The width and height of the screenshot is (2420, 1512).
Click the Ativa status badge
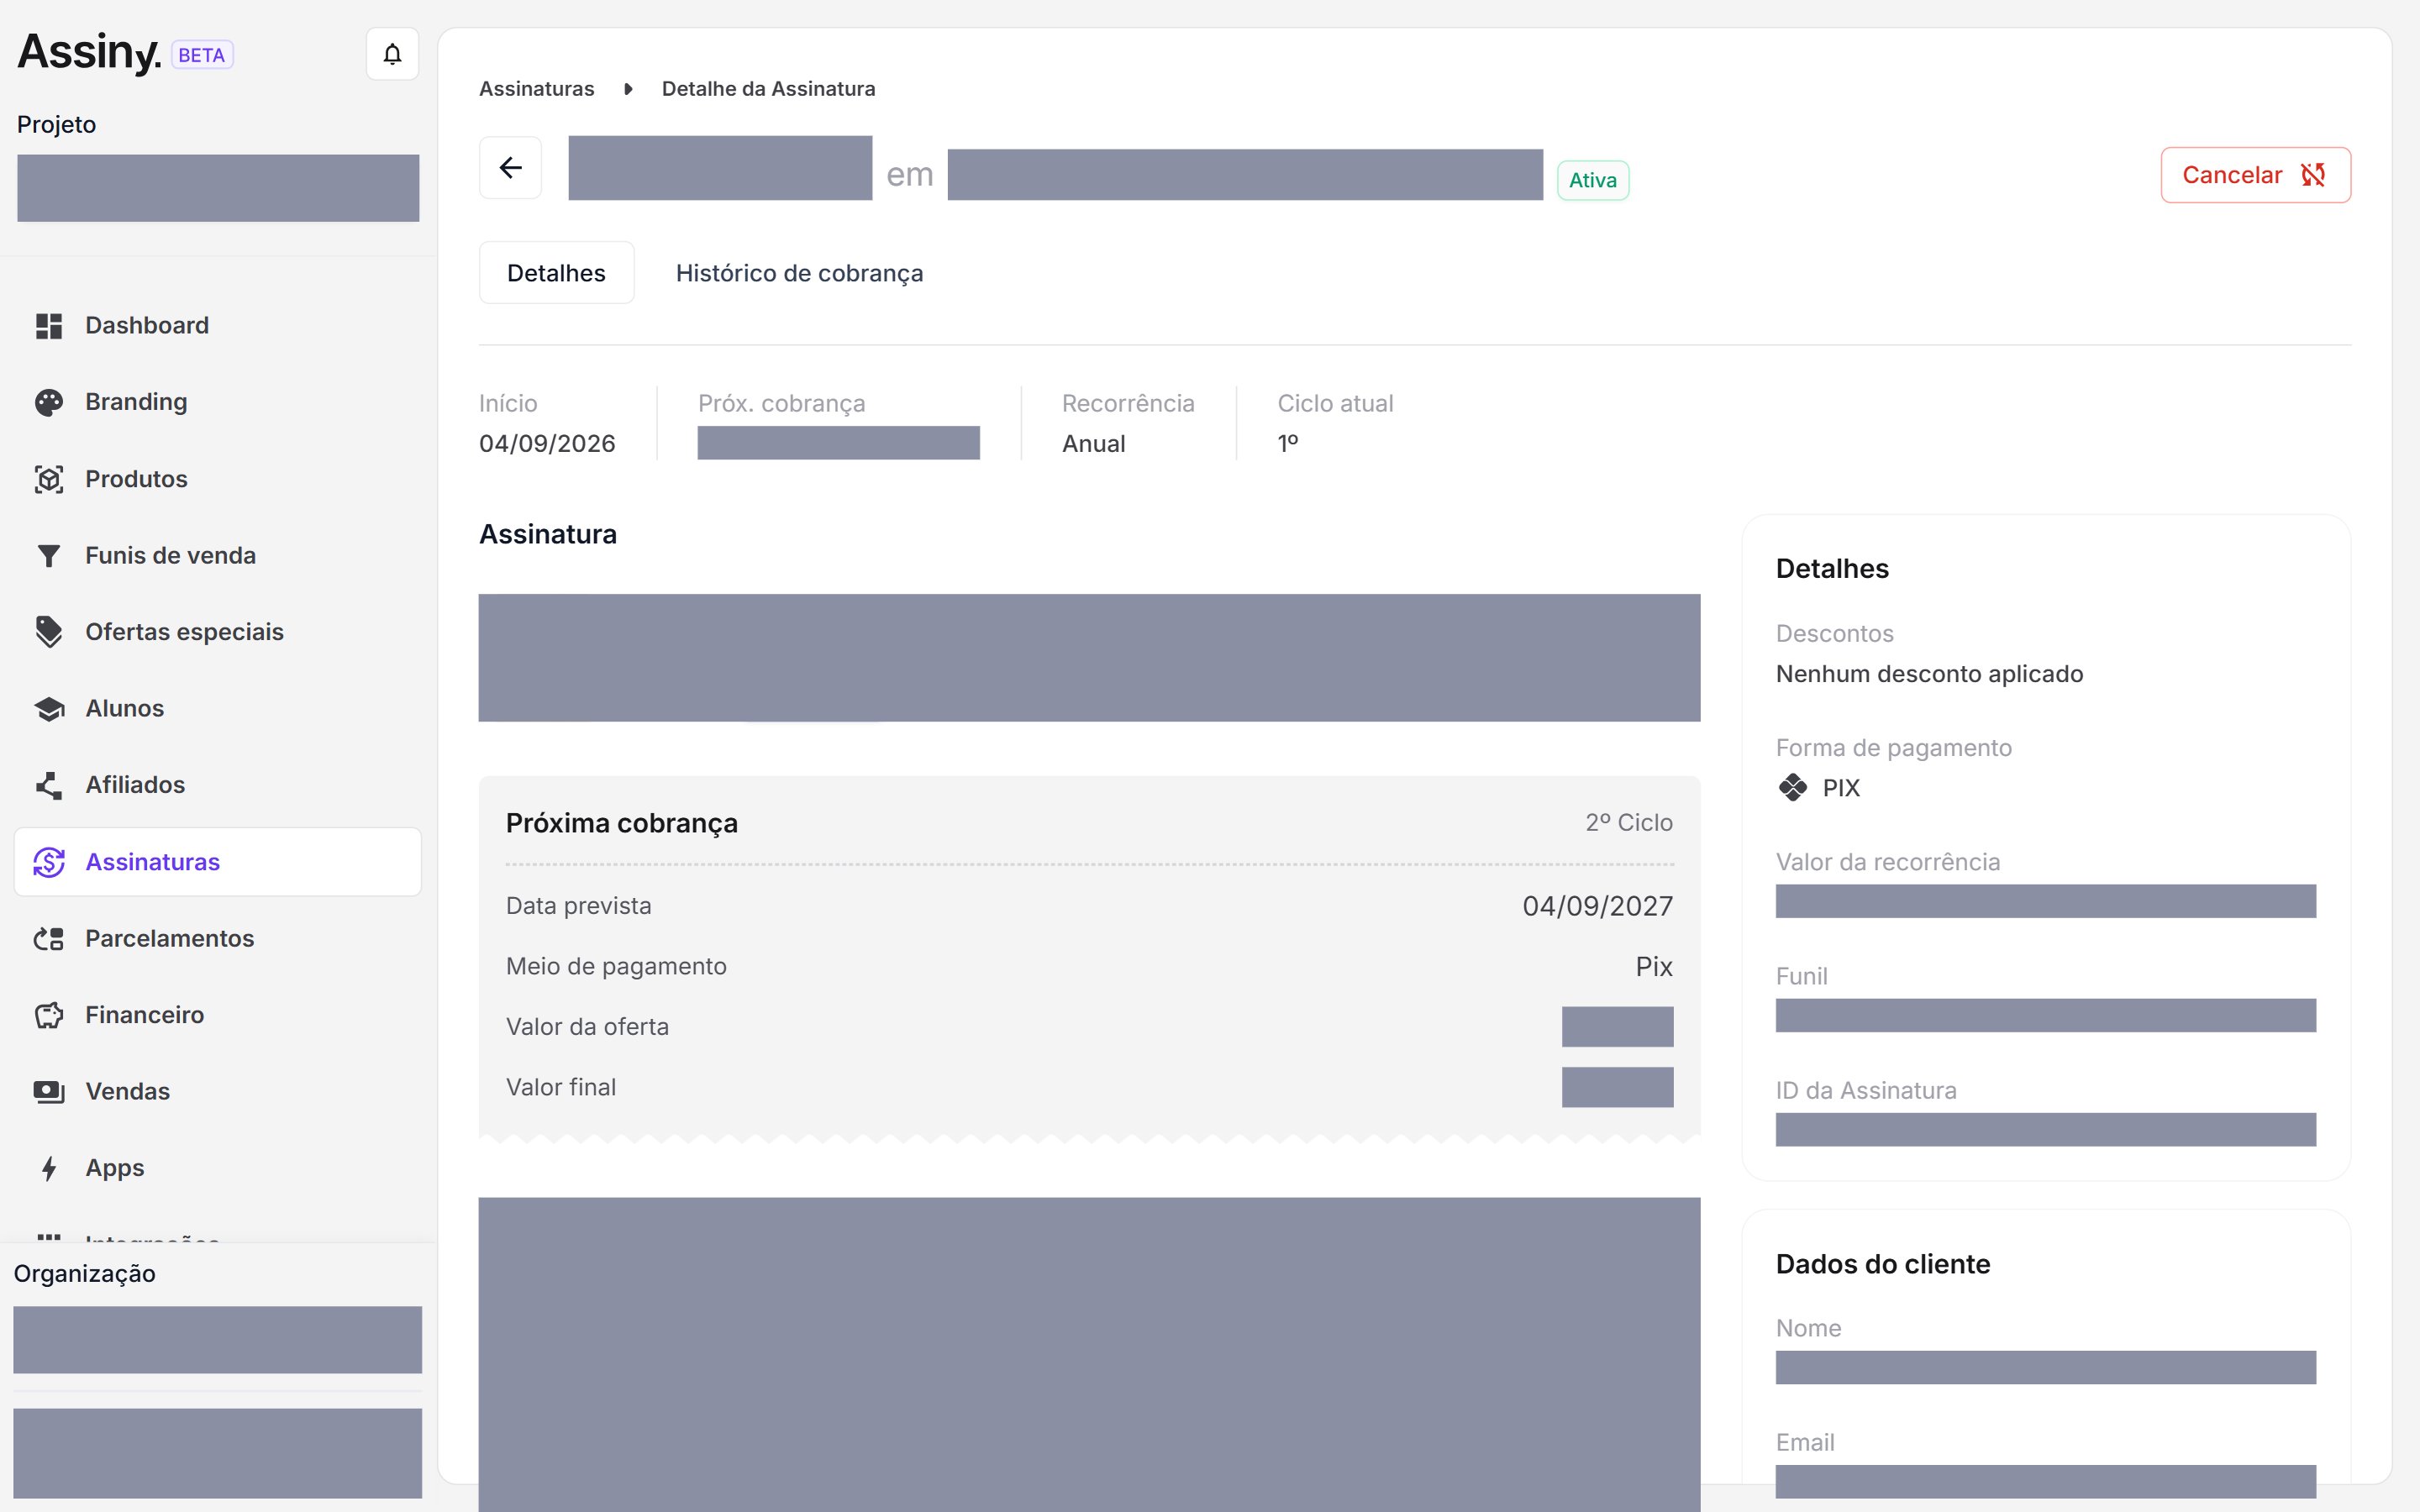pyautogui.click(x=1592, y=181)
